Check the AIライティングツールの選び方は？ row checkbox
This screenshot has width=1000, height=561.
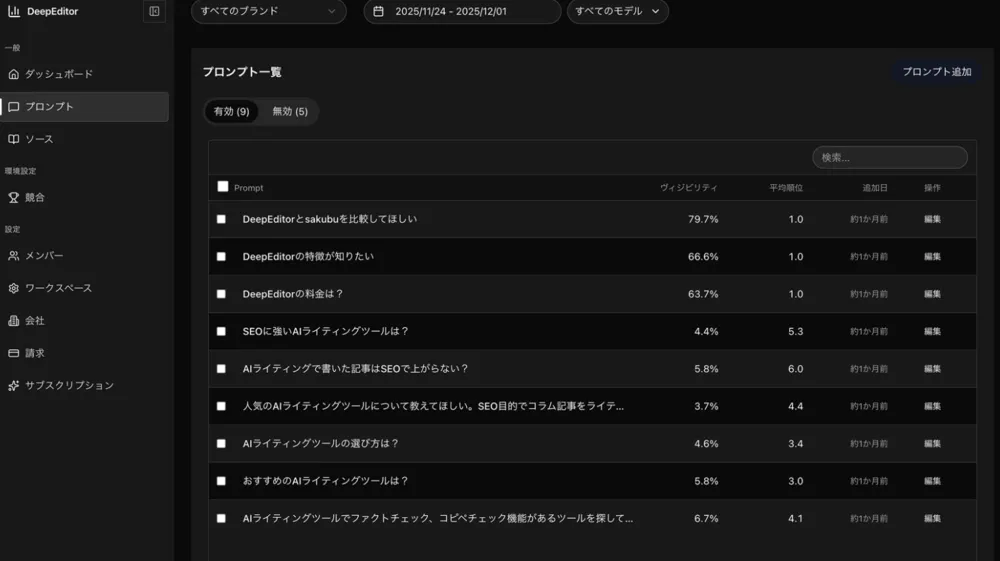(x=221, y=444)
